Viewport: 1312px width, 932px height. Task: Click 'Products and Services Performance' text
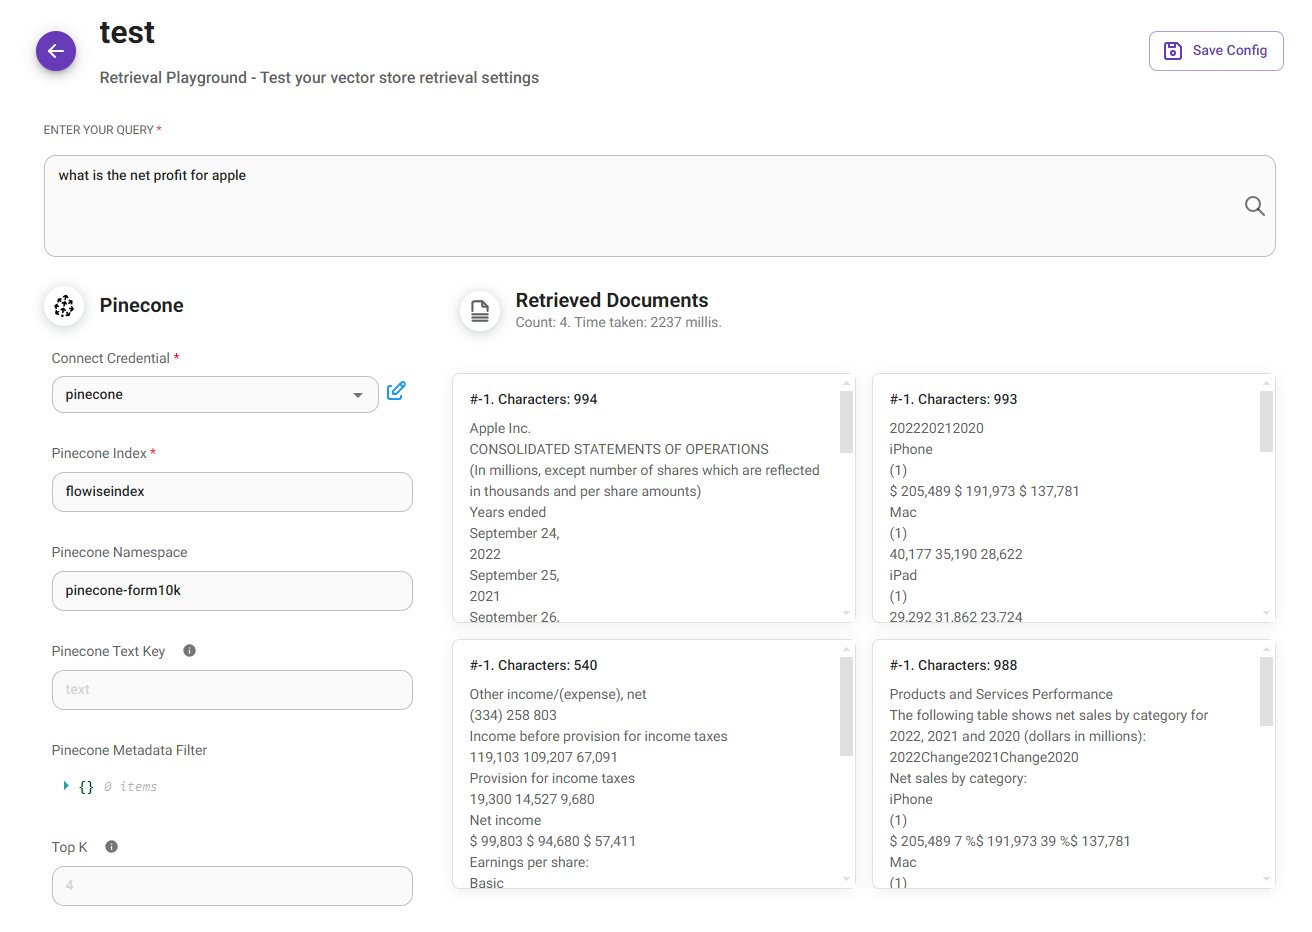[x=1001, y=695]
